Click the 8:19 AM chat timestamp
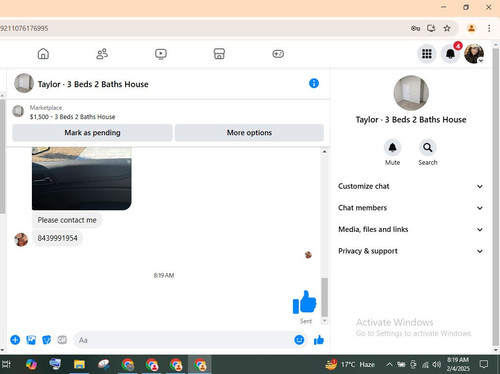500x374 pixels. 164,275
